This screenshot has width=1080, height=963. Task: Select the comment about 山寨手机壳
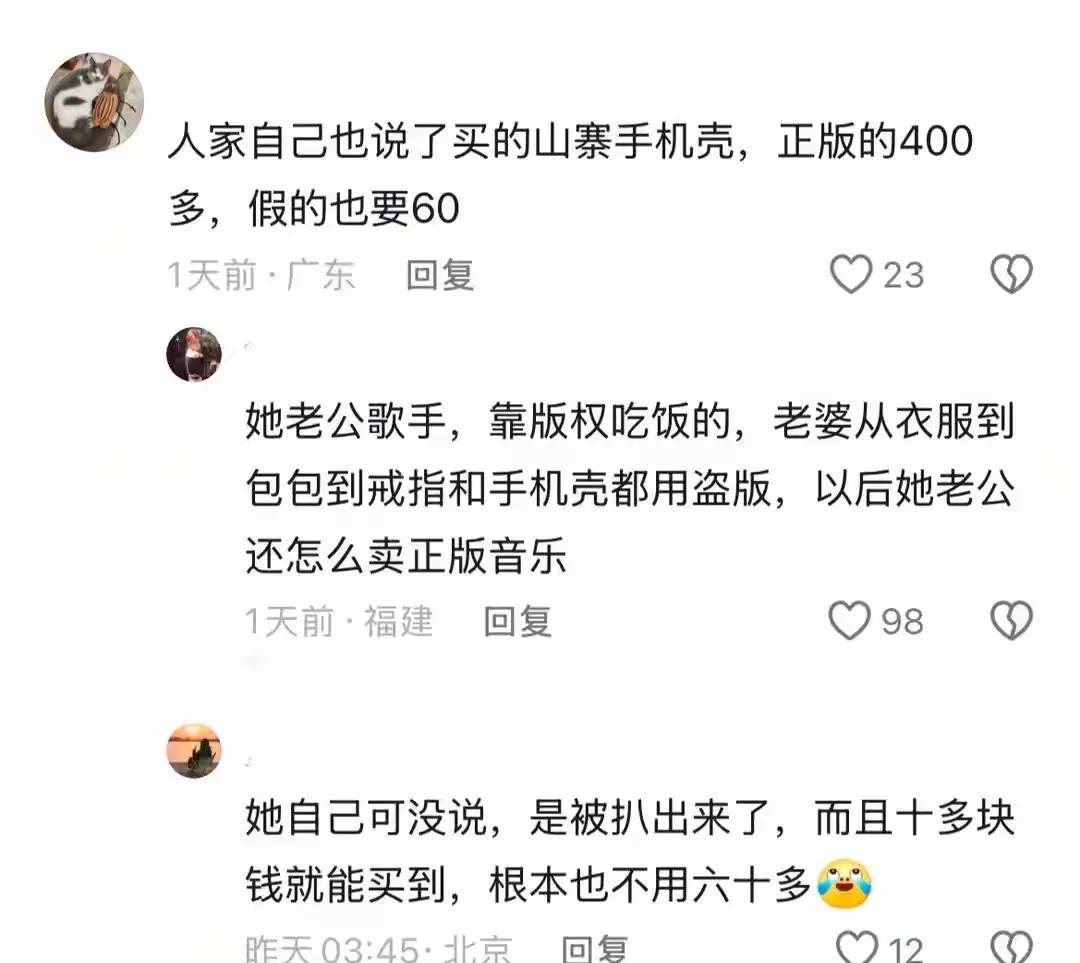(570, 174)
